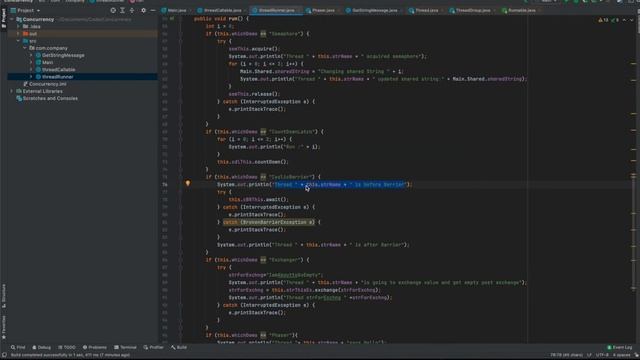
Task: Open the Terminal tool window
Action: 125,347
